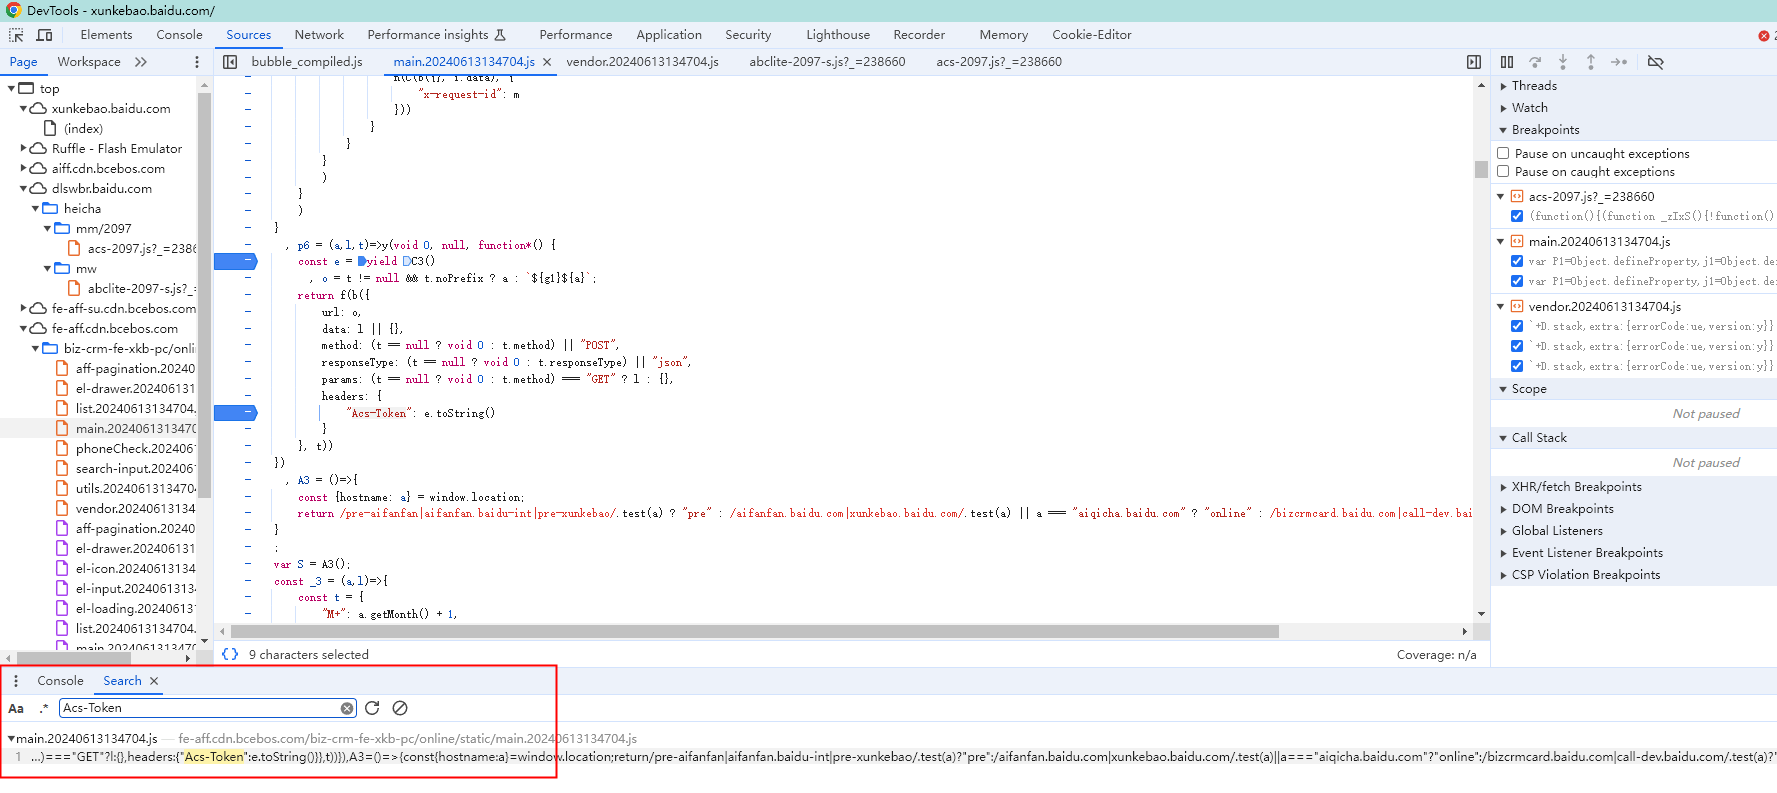Open the more navigator tabs chevron
This screenshot has width=1777, height=793.
[141, 62]
